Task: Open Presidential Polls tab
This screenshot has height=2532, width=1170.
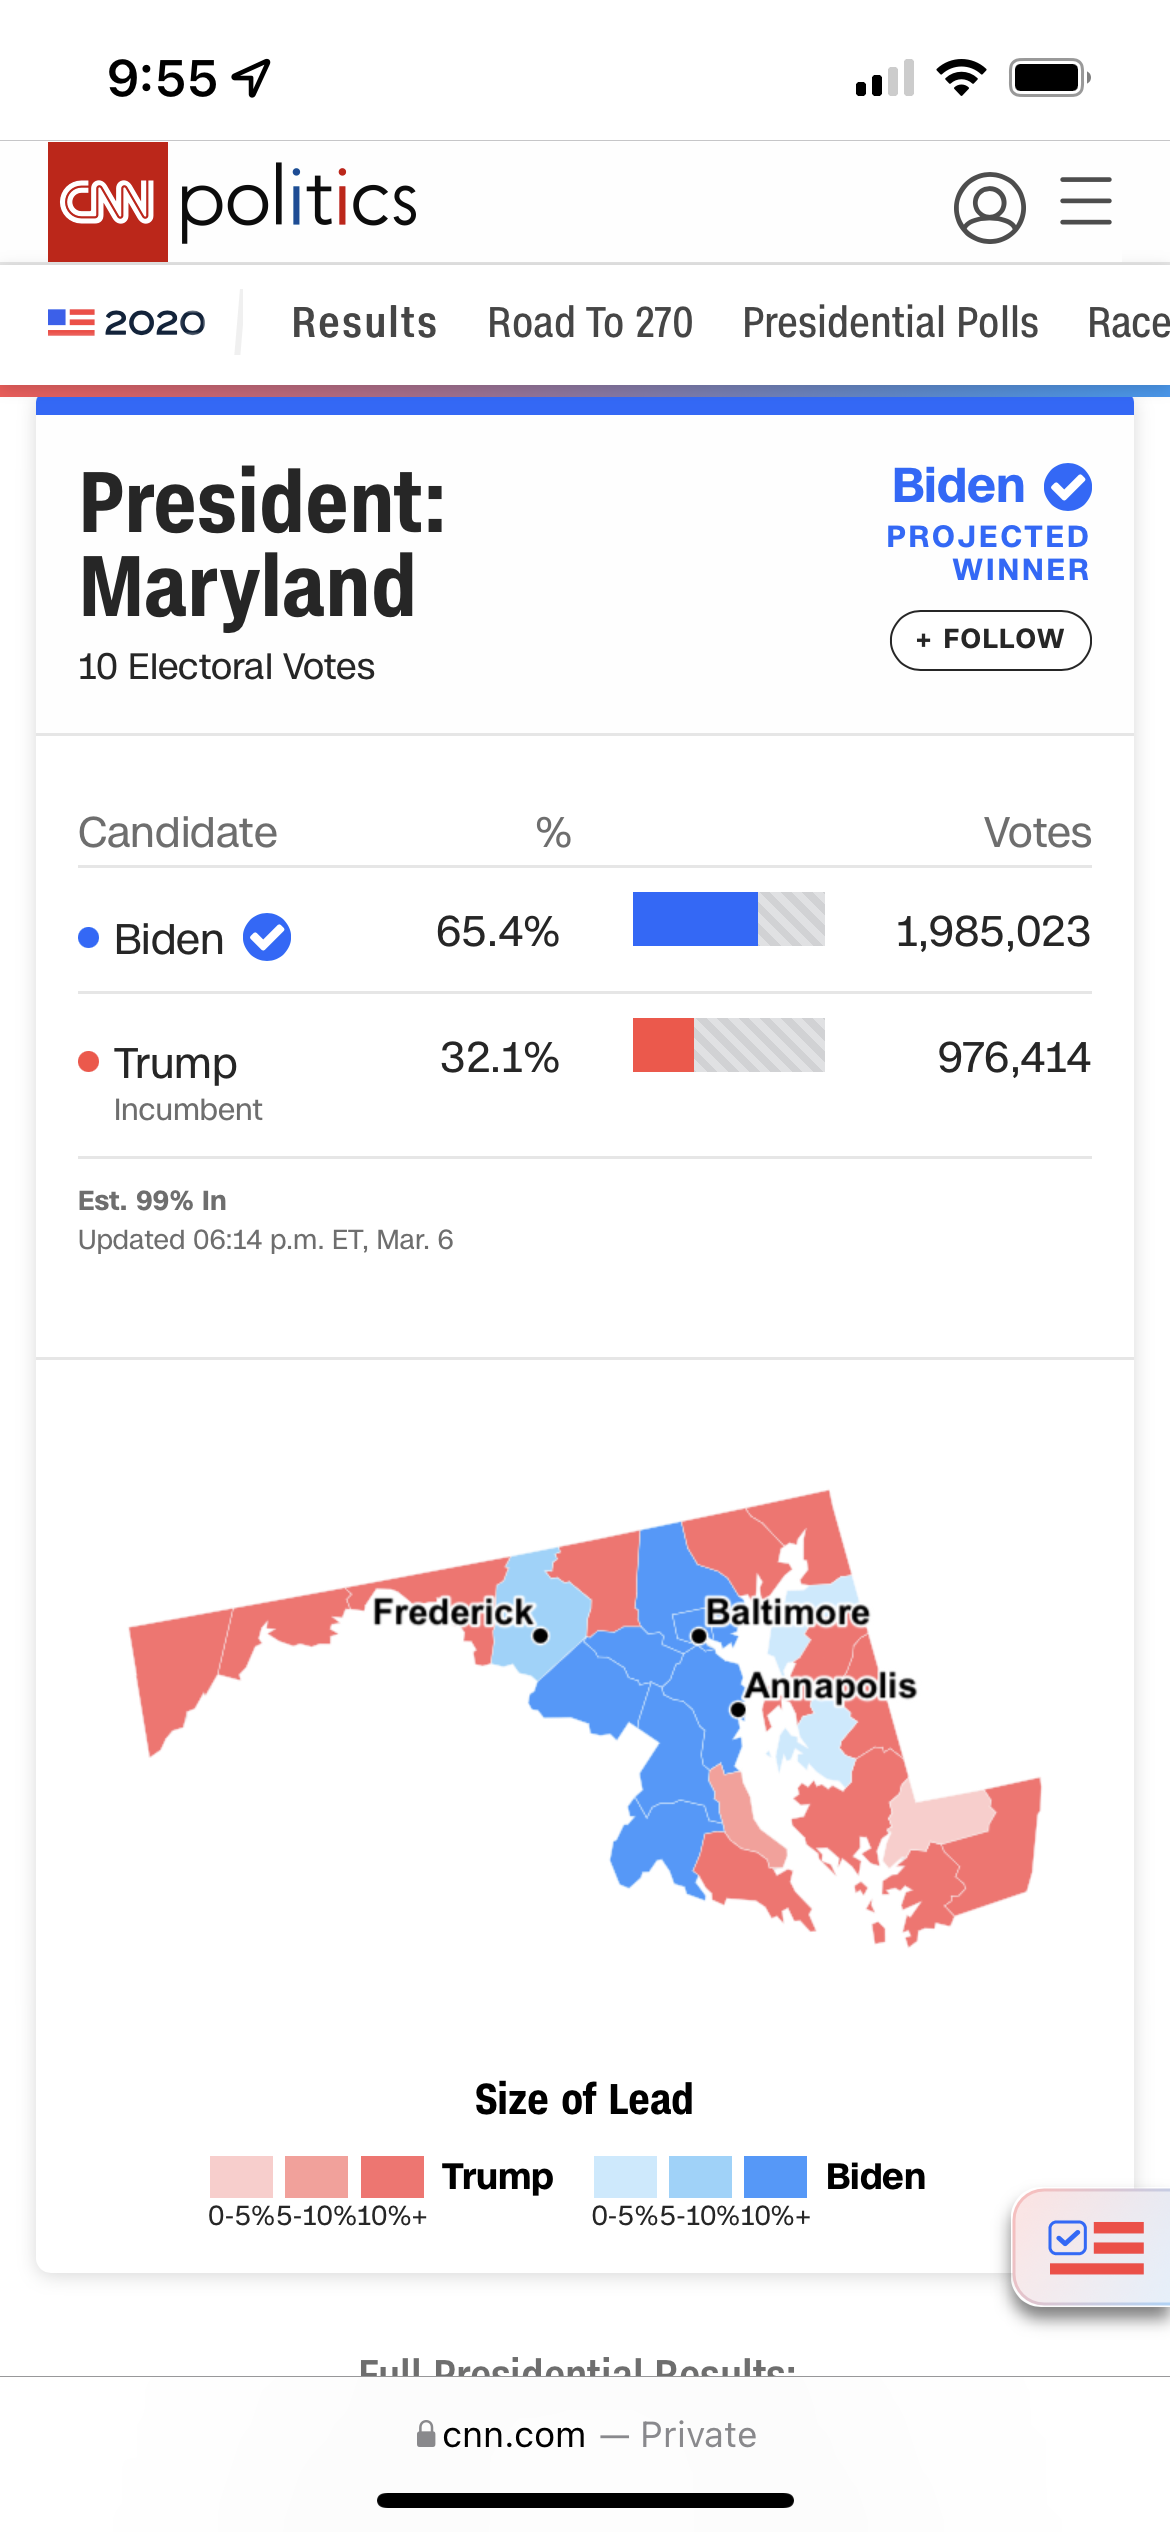Action: pos(890,323)
